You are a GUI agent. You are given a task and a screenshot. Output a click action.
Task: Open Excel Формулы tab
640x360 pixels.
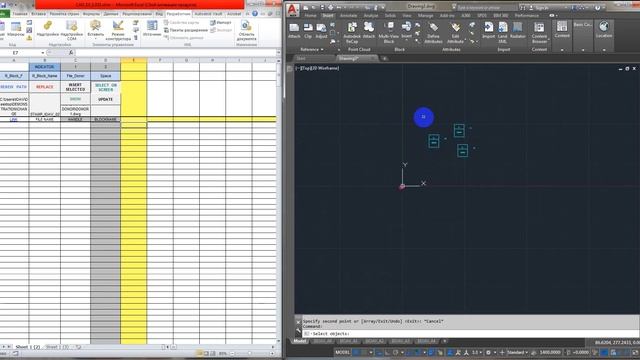click(91, 14)
